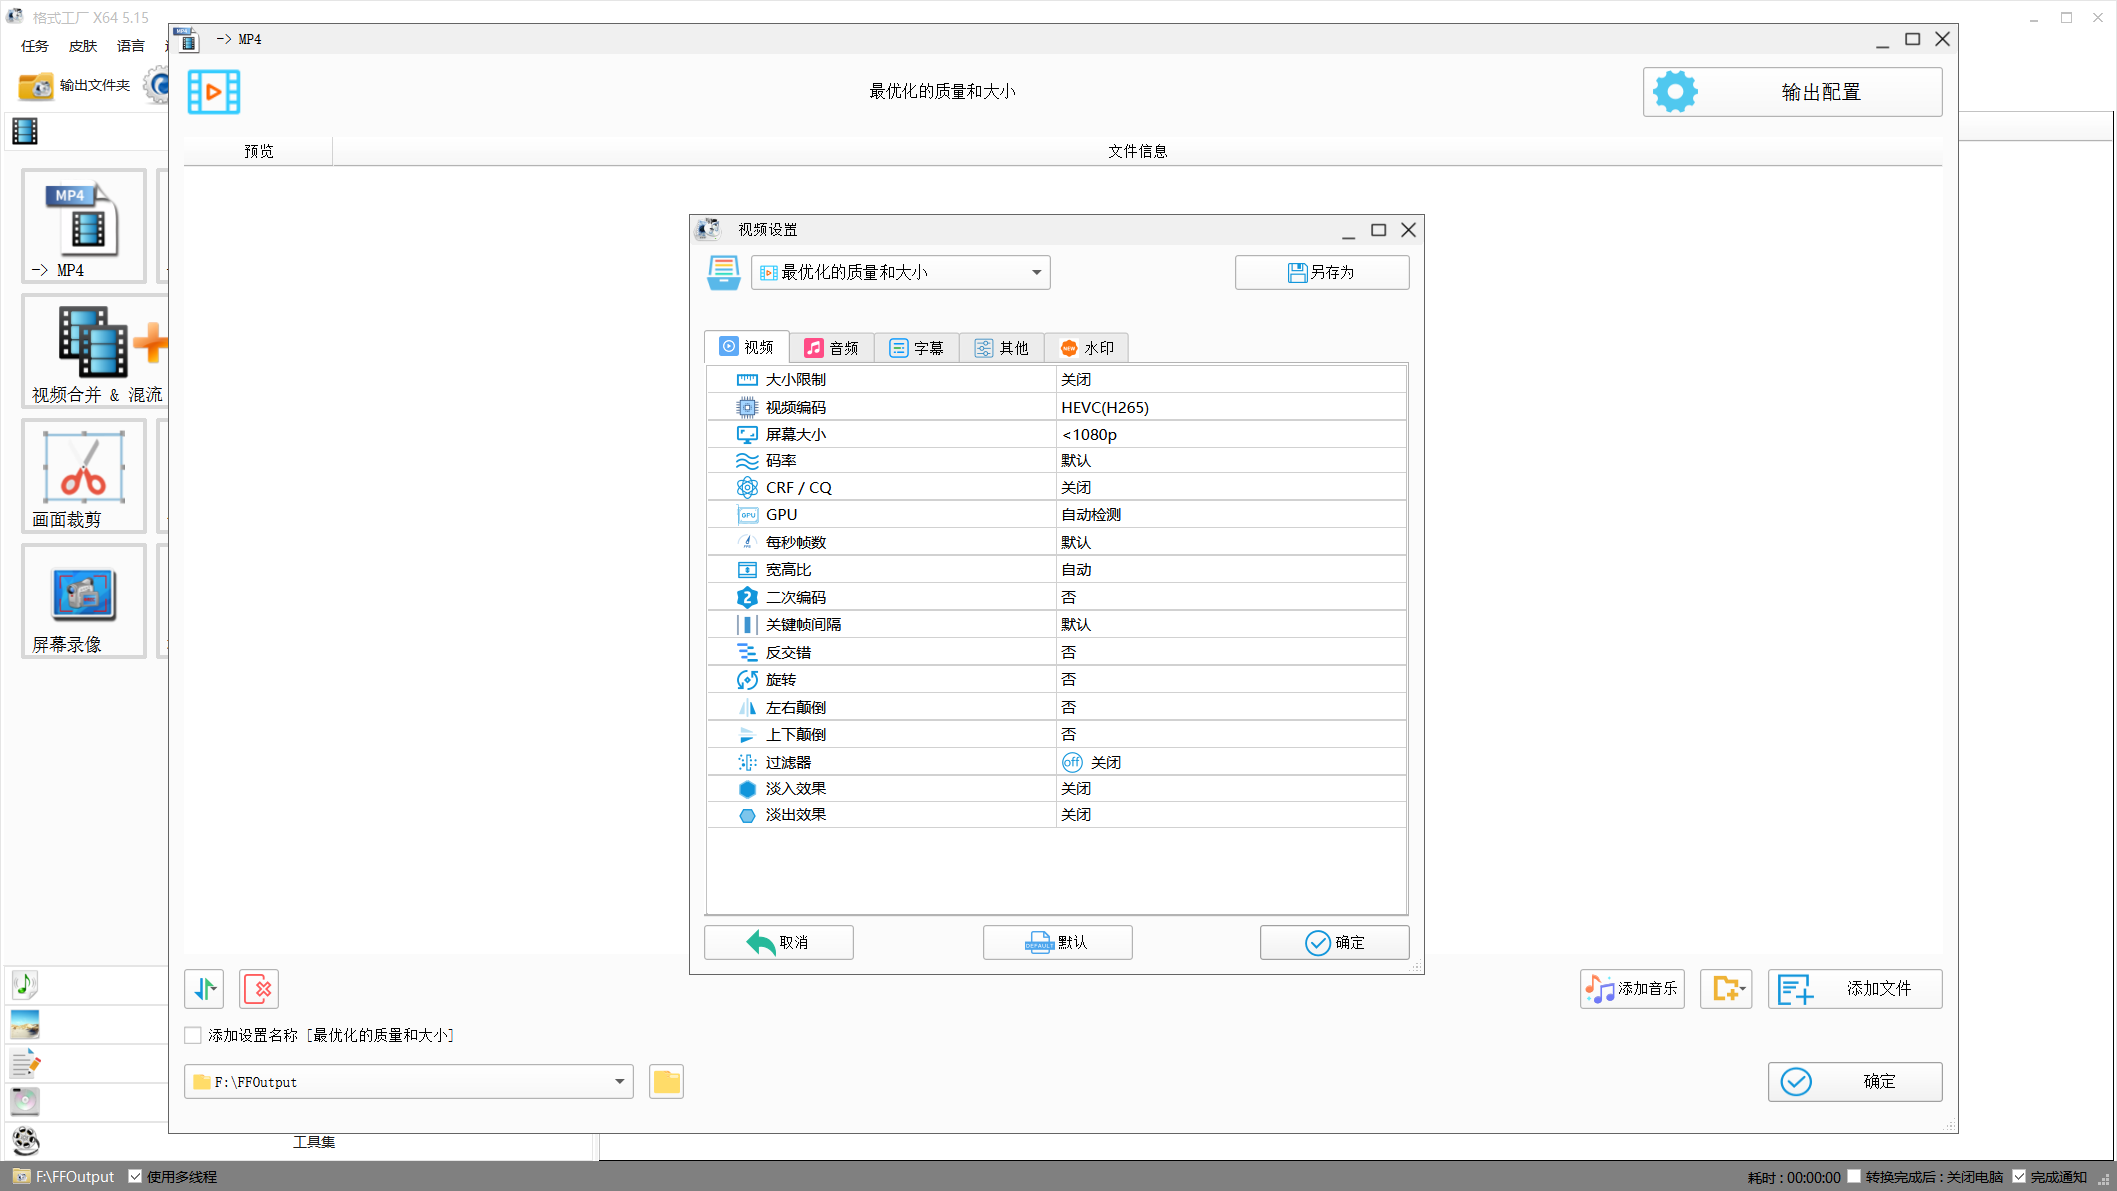Viewport: 2117px width, 1191px height.
Task: Select the disc drive category icon in sidebar
Action: 25,1101
